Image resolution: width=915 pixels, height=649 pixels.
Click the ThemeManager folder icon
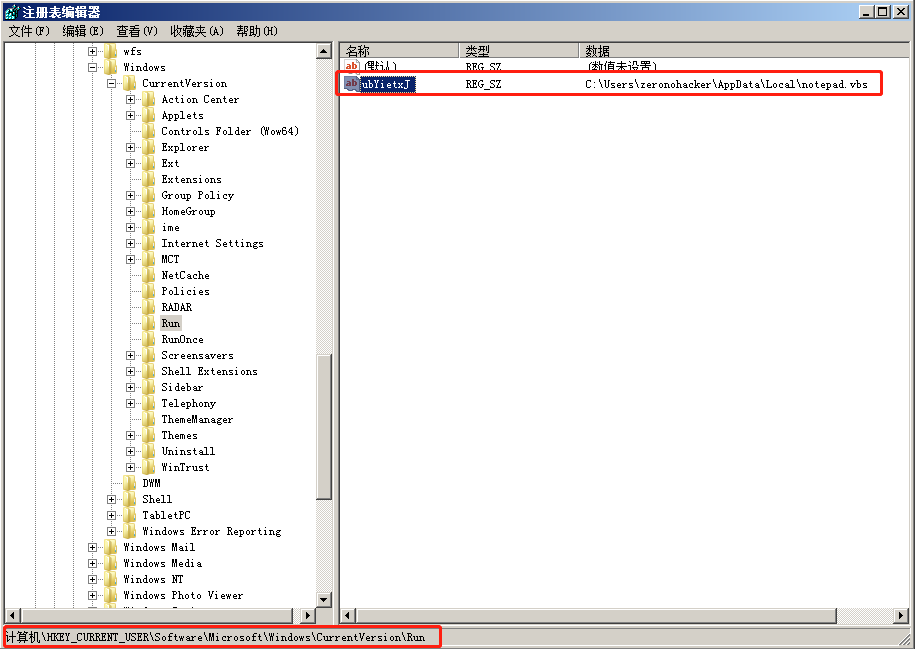149,419
